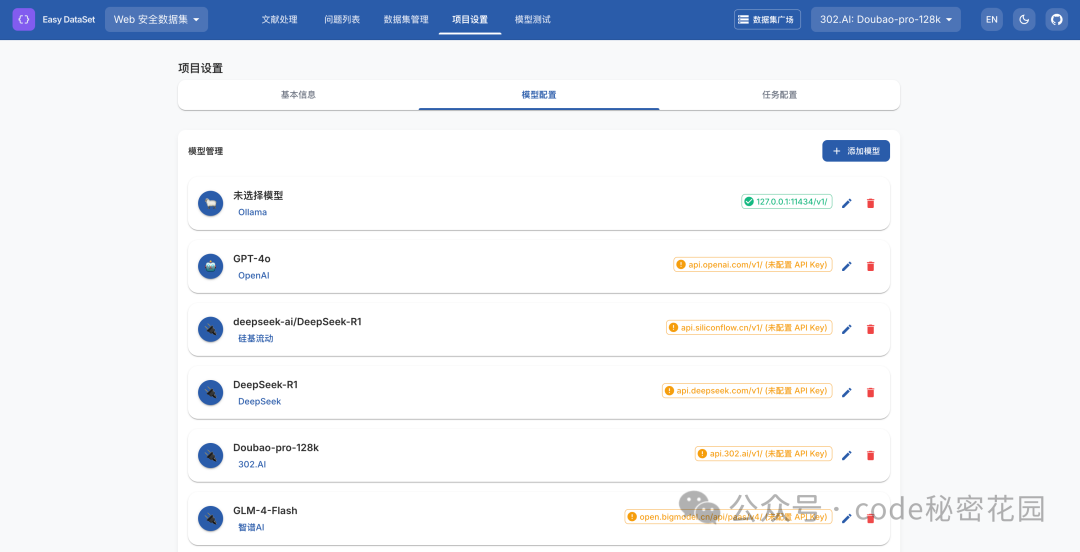1080x552 pixels.
Task: Toggle dark mode moon icon
Action: (x=1024, y=19)
